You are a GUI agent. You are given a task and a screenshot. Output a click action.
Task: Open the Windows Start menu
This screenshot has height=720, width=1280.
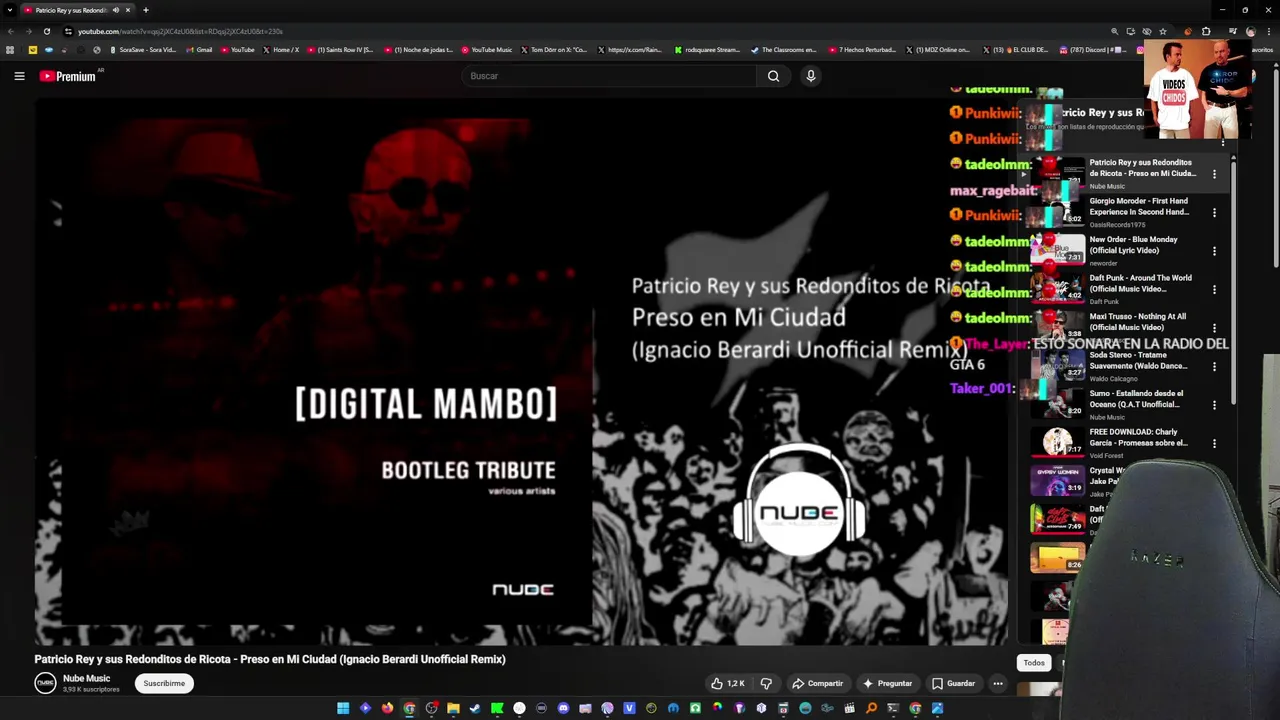[343, 708]
